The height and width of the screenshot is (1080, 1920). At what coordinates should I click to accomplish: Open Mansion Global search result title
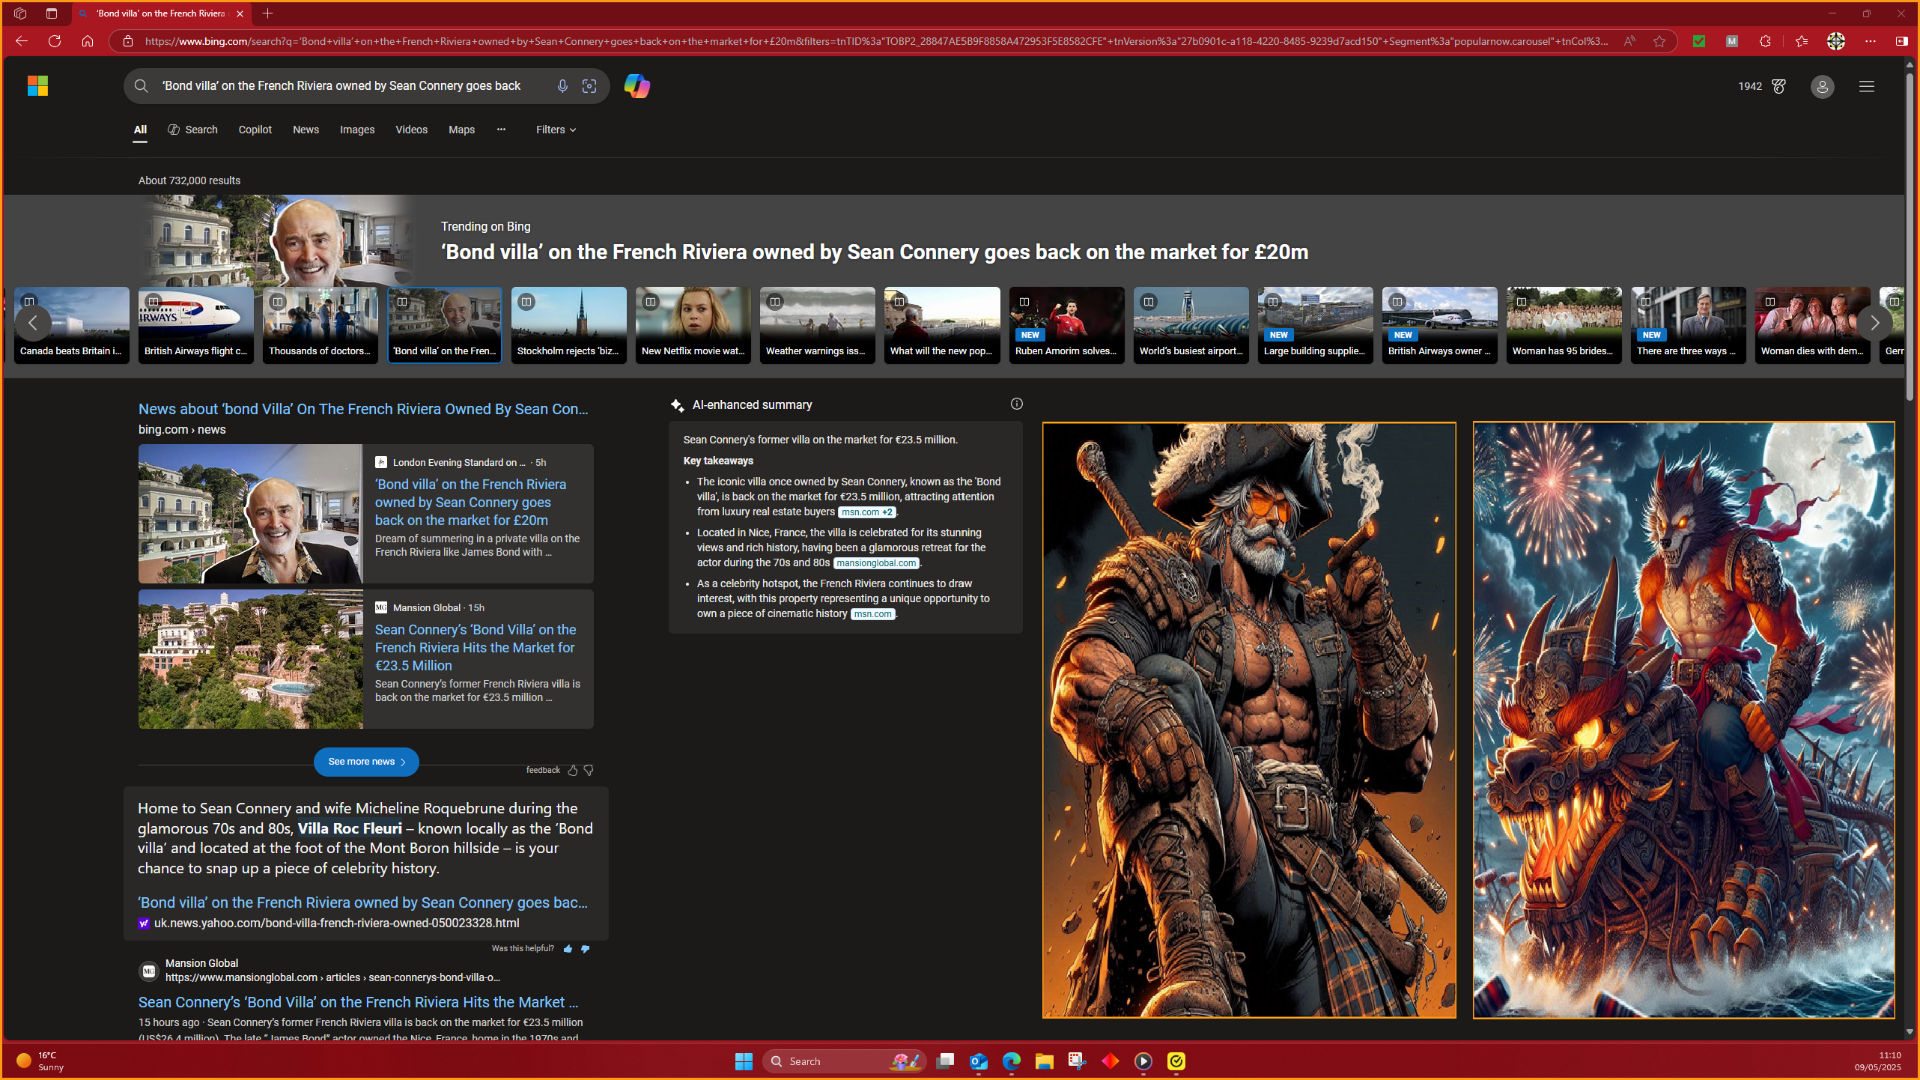[358, 1002]
